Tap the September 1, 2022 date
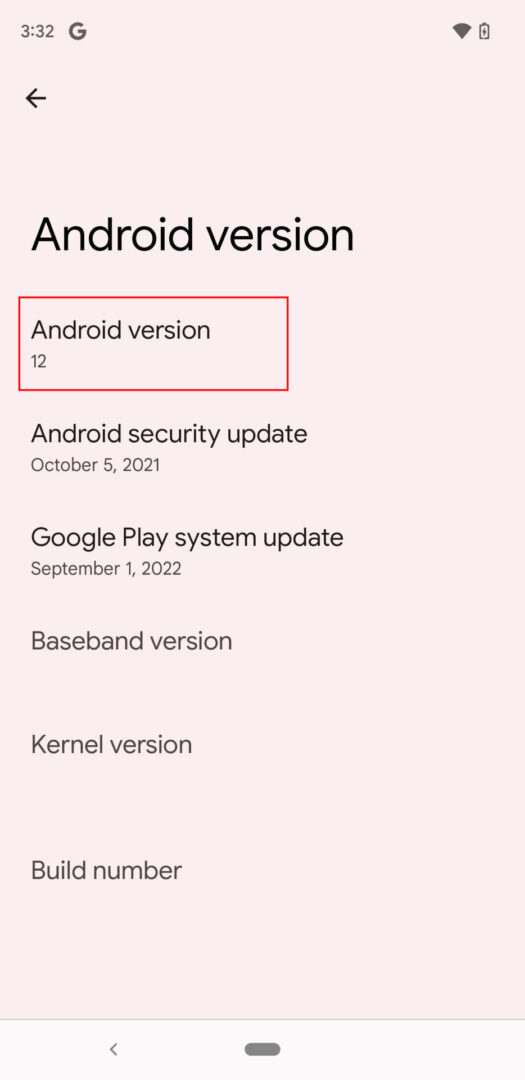The height and width of the screenshot is (1080, 525). [106, 568]
